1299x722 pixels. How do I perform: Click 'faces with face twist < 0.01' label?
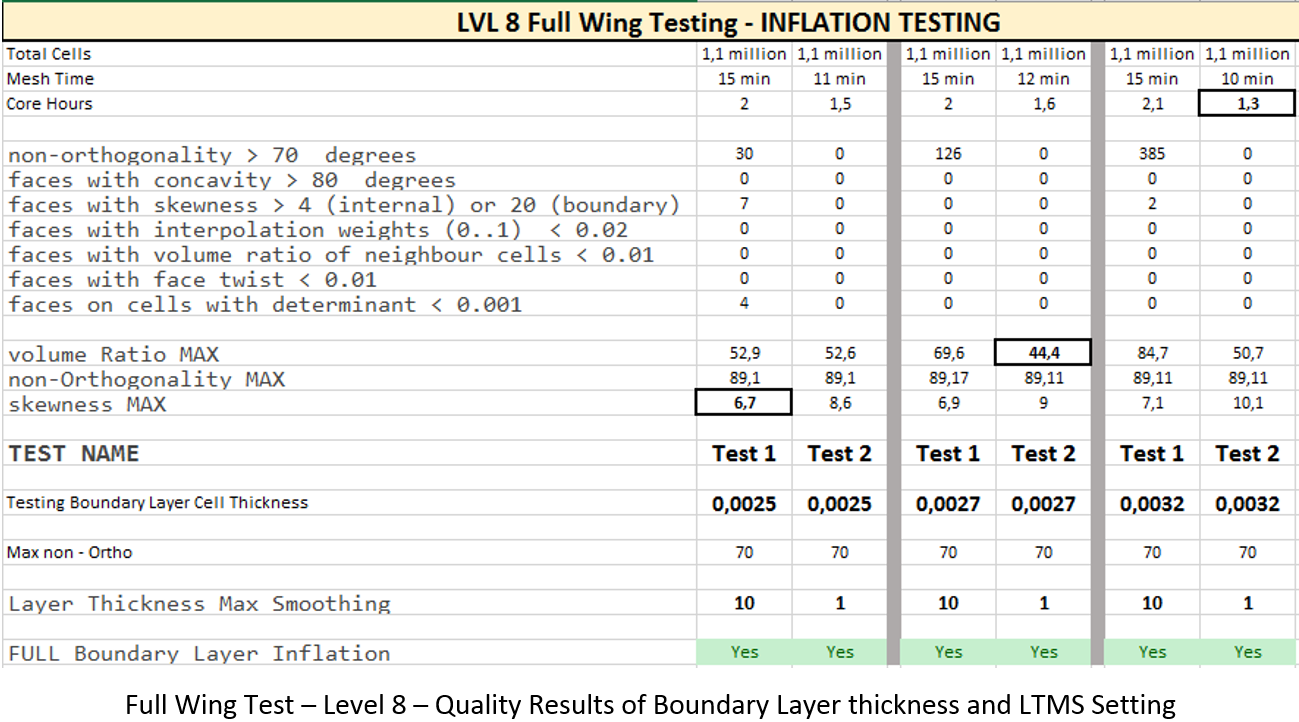pyautogui.click(x=193, y=279)
